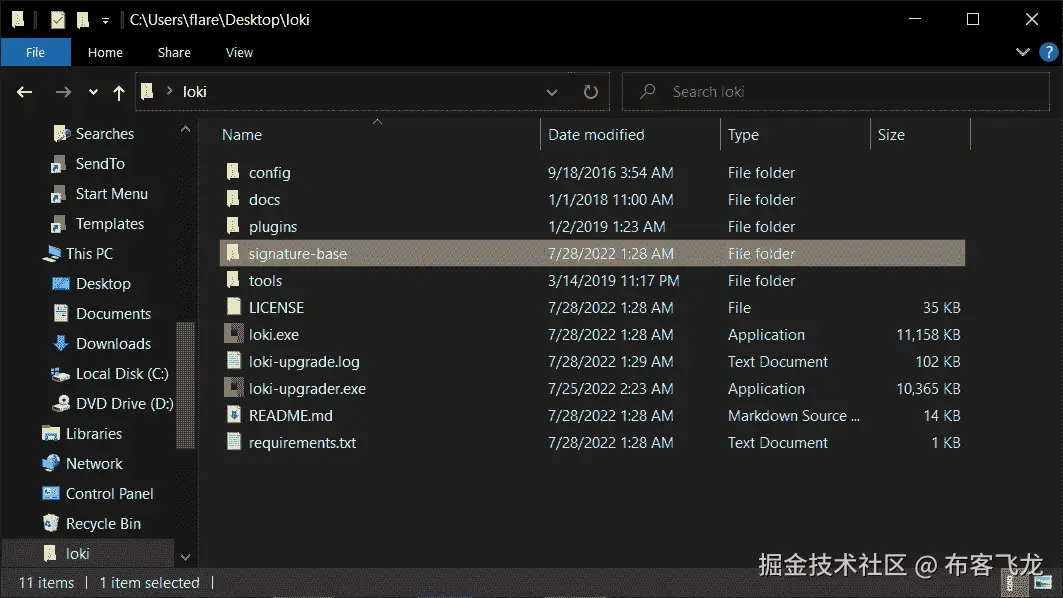Toggle sort order on the Name column
The height and width of the screenshot is (598, 1063).
[x=240, y=134]
